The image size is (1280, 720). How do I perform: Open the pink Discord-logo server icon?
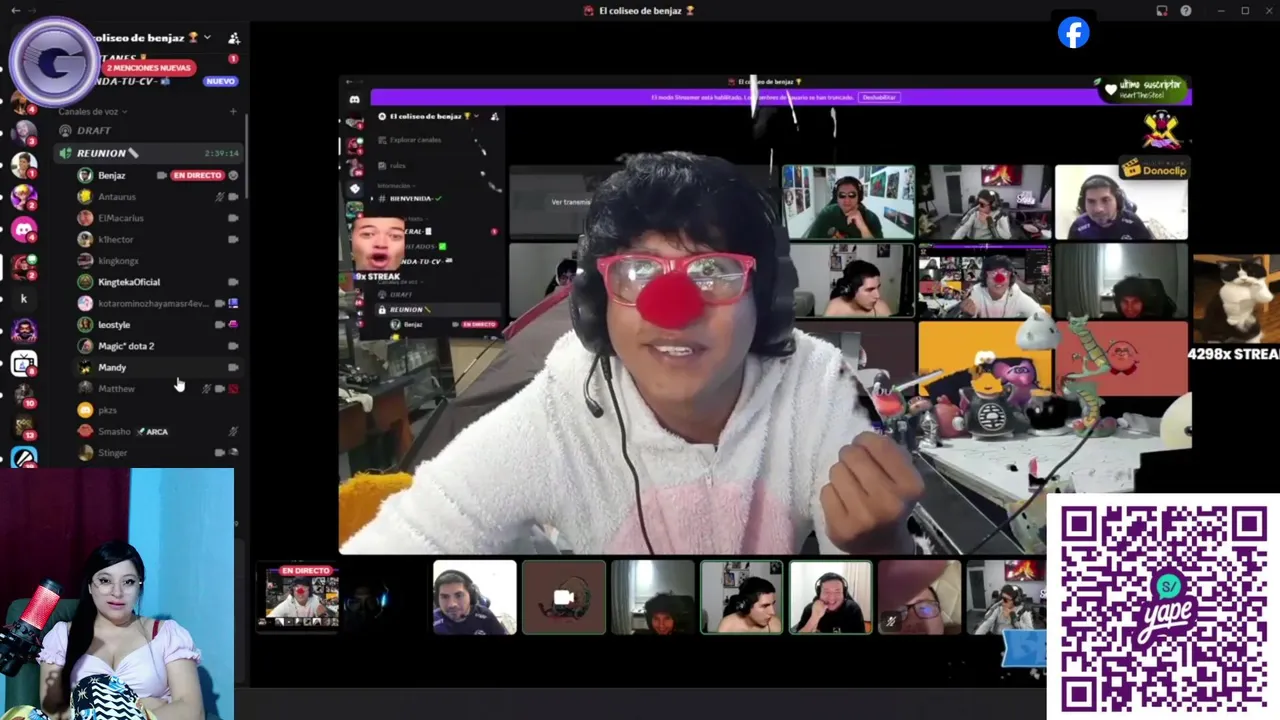[x=24, y=230]
